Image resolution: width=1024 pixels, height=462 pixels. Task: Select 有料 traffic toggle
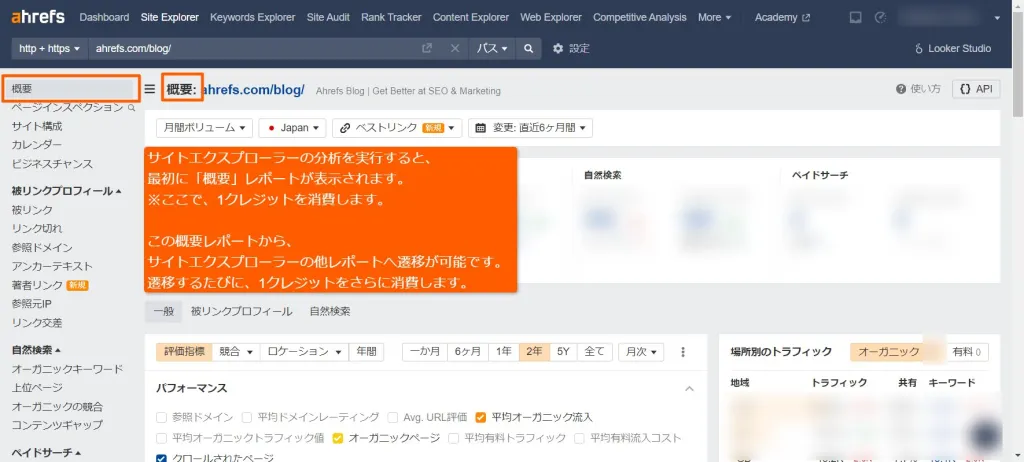(967, 352)
